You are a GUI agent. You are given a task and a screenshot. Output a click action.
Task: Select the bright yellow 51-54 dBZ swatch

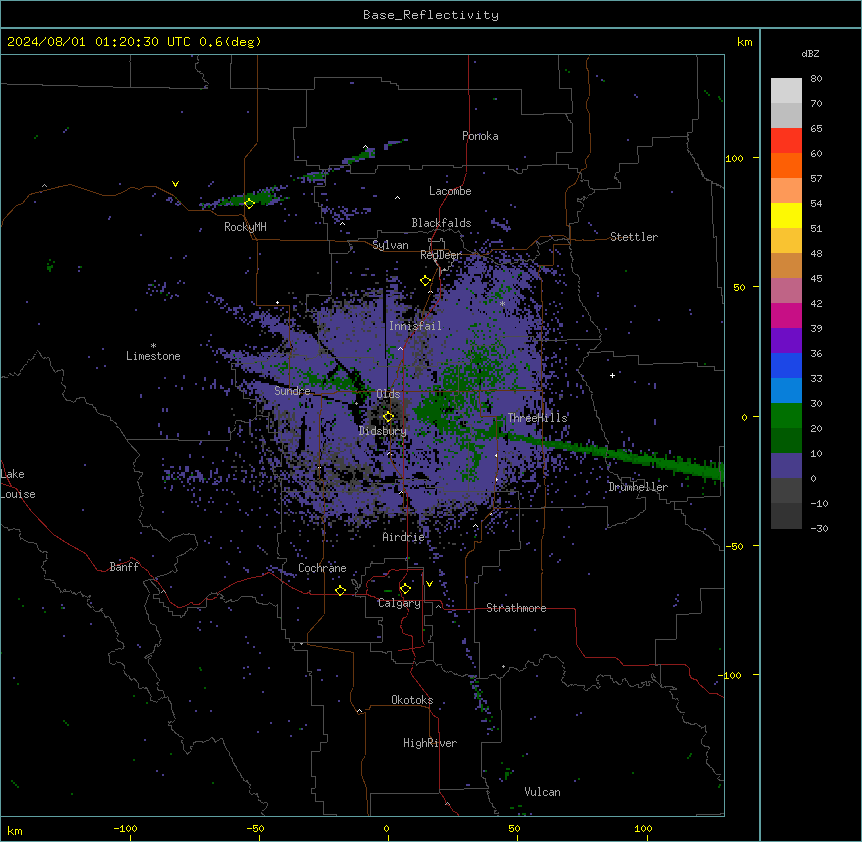click(786, 215)
